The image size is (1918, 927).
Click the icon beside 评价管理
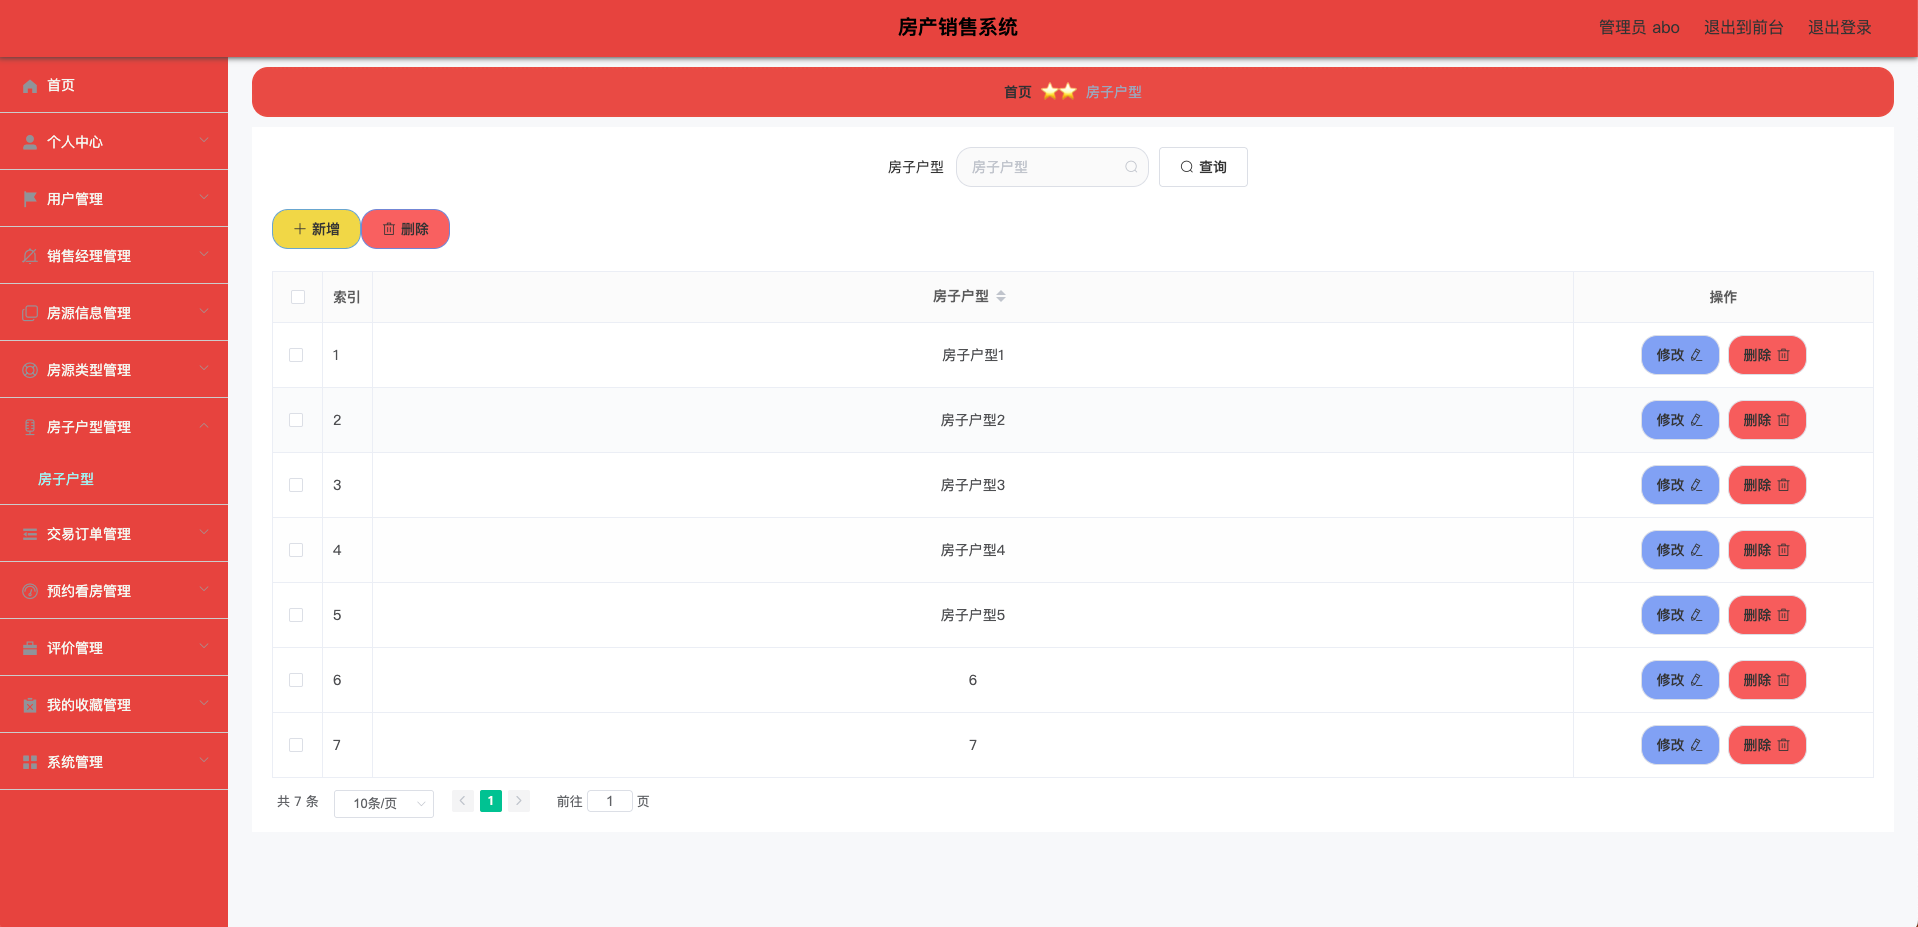pyautogui.click(x=30, y=648)
